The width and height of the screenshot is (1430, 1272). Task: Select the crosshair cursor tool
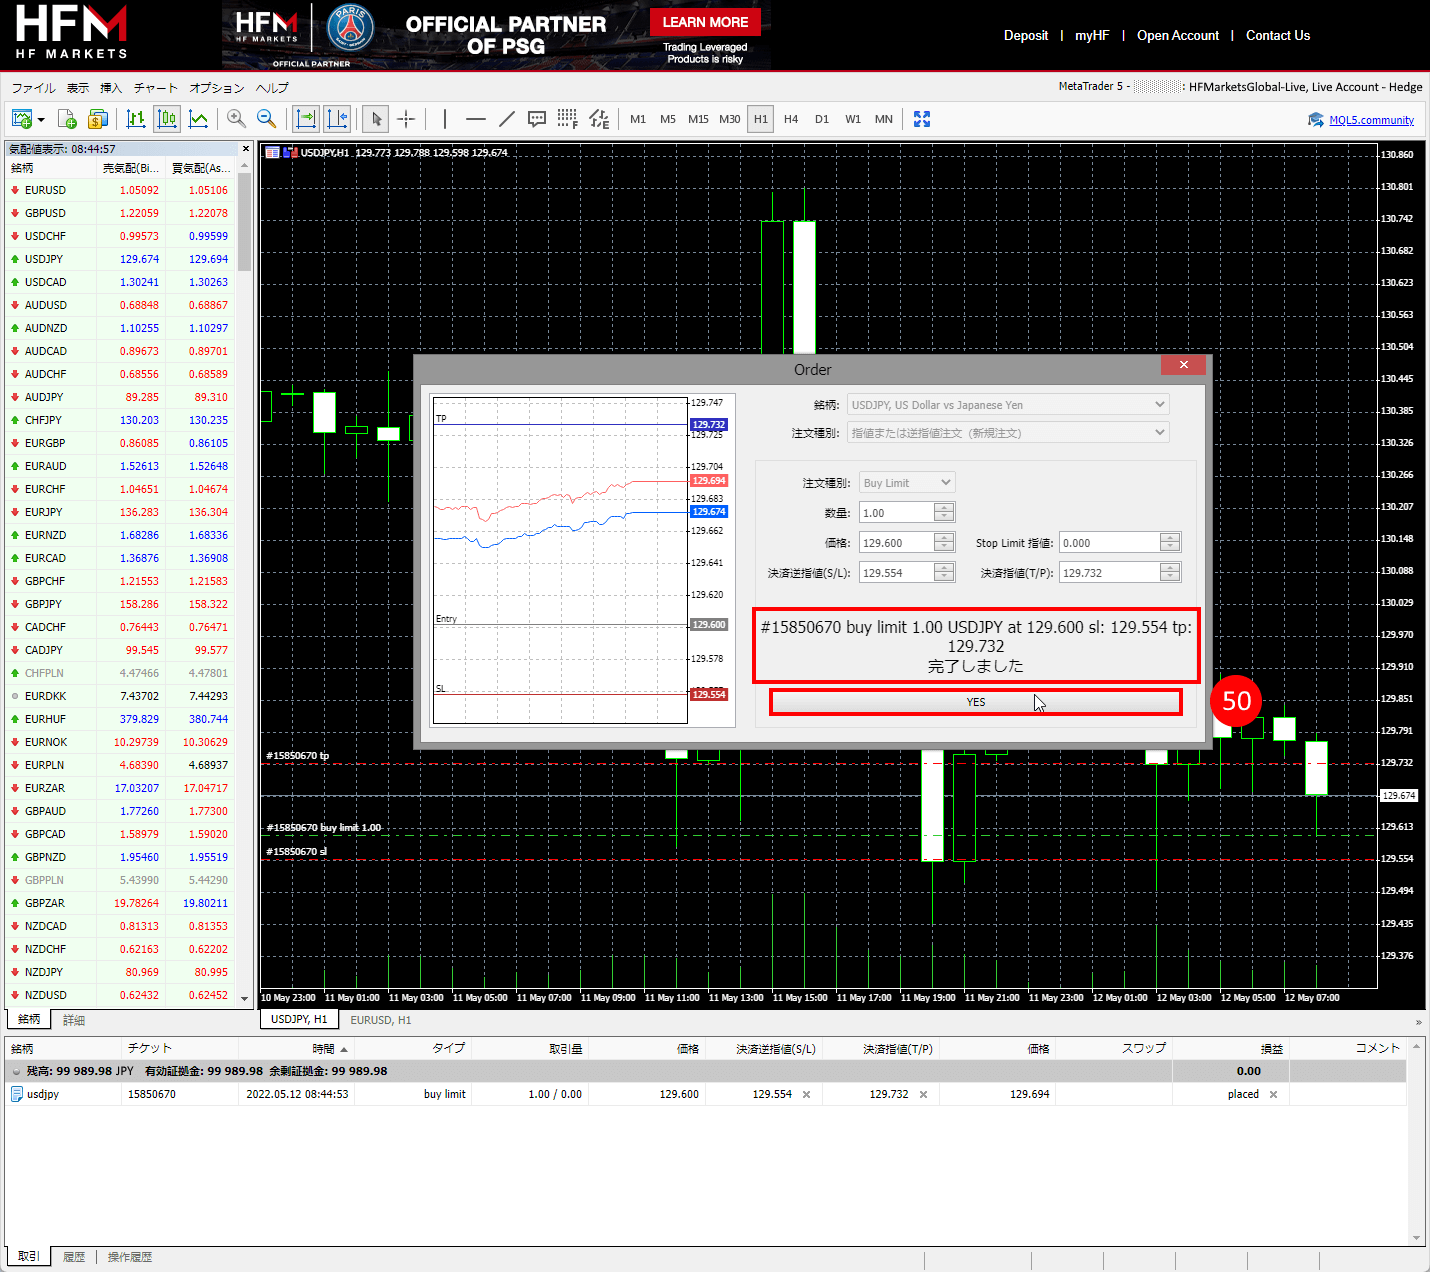[406, 119]
